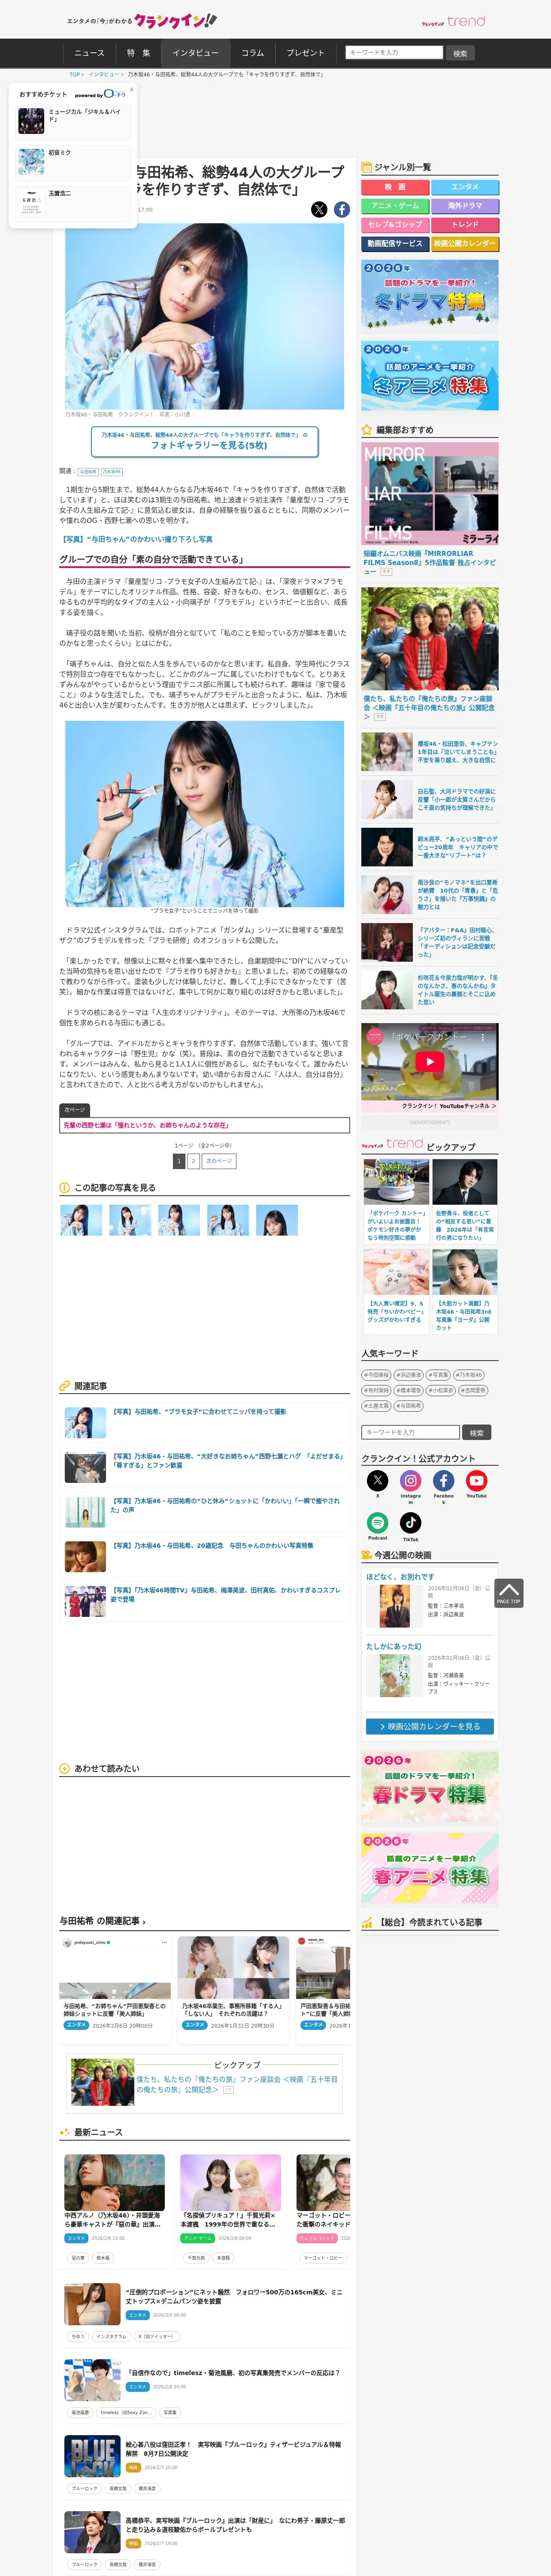Open コラム in the navigation bar
Image resolution: width=551 pixels, height=2576 pixels.
coord(253,53)
